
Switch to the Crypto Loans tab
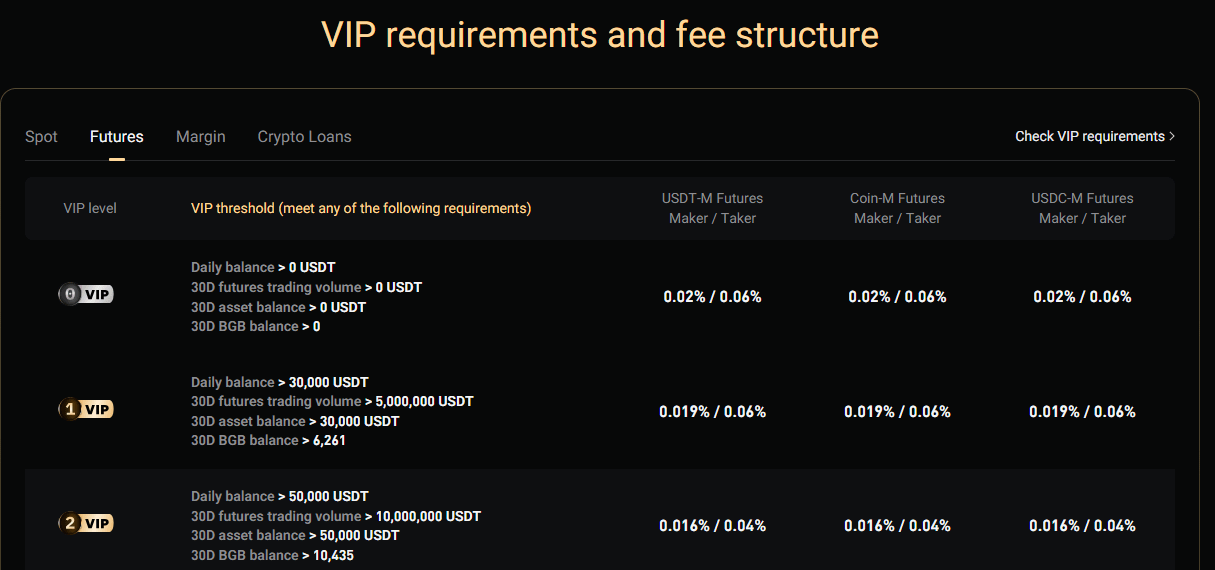(x=304, y=137)
